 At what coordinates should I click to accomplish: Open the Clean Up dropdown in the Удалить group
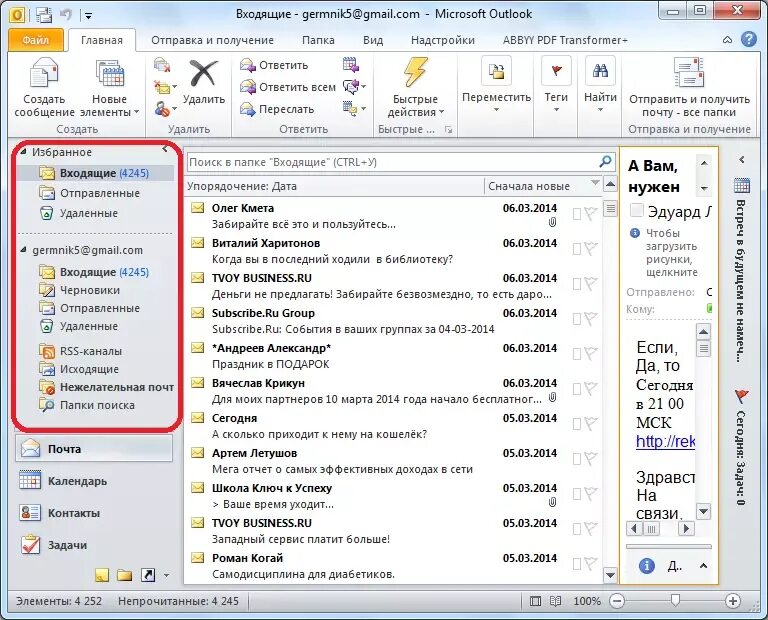tap(165, 87)
